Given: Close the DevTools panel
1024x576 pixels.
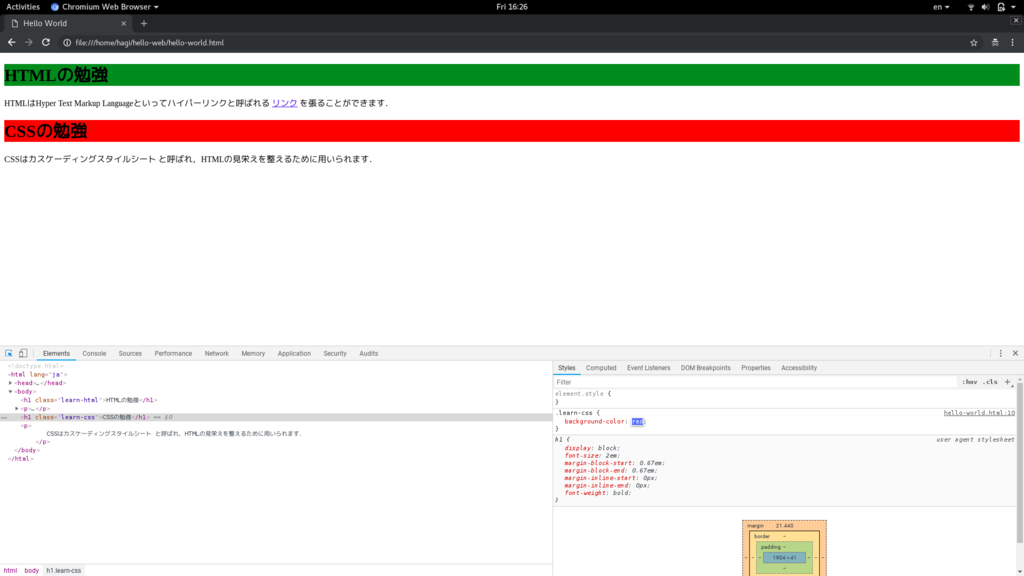Looking at the screenshot, I should click(x=1016, y=353).
